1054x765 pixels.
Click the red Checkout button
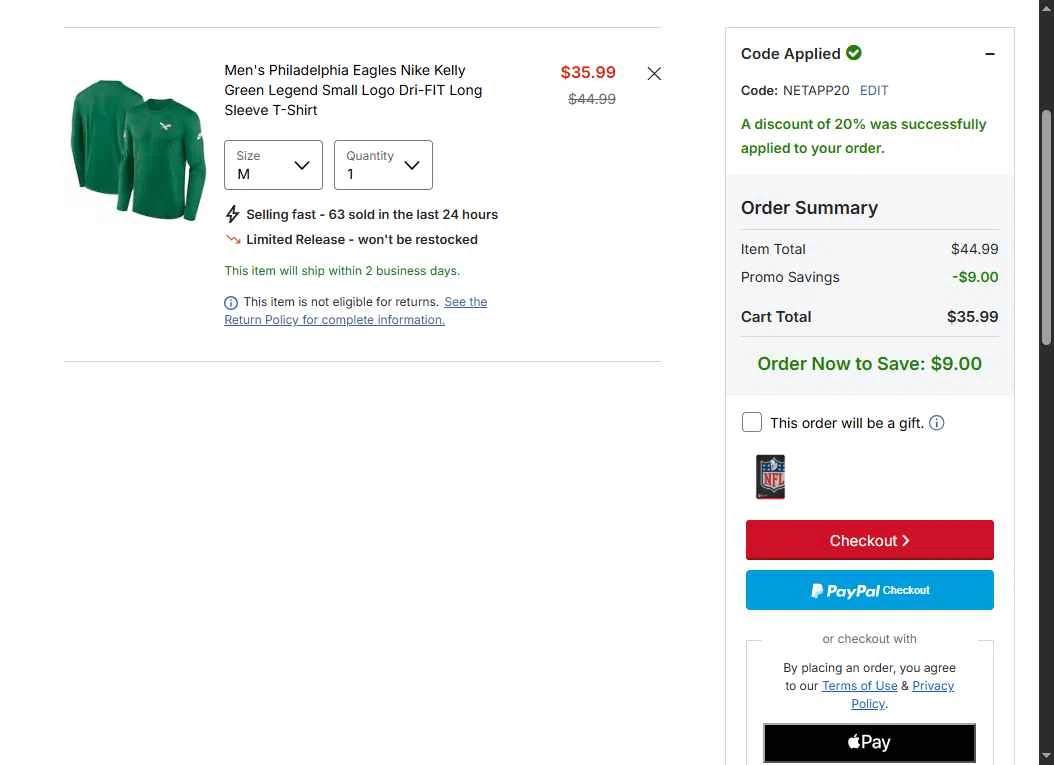pyautogui.click(x=869, y=540)
